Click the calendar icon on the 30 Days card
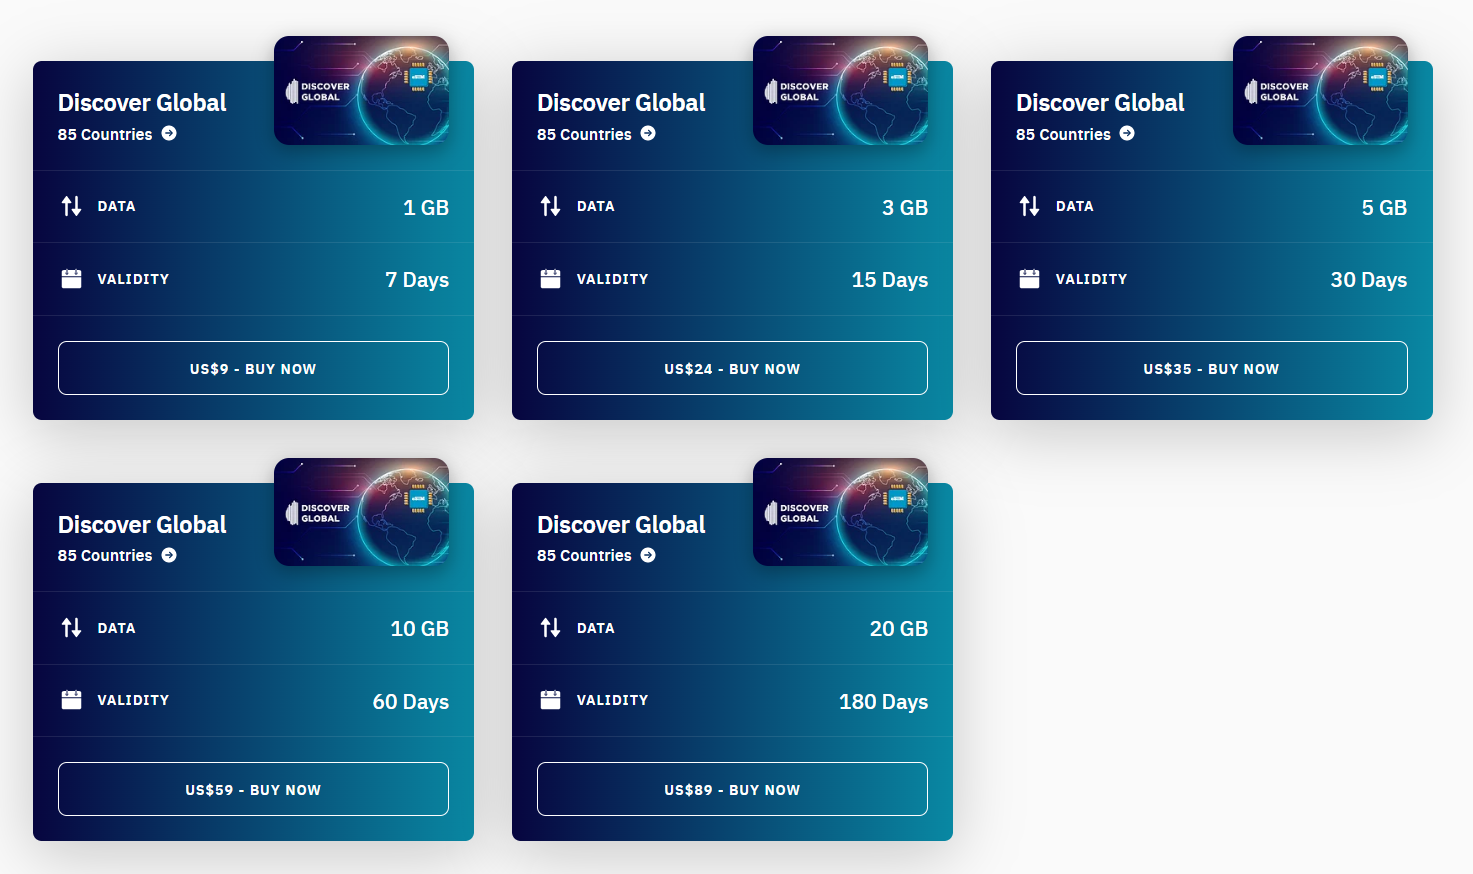Viewport: 1473px width, 874px height. [1029, 278]
